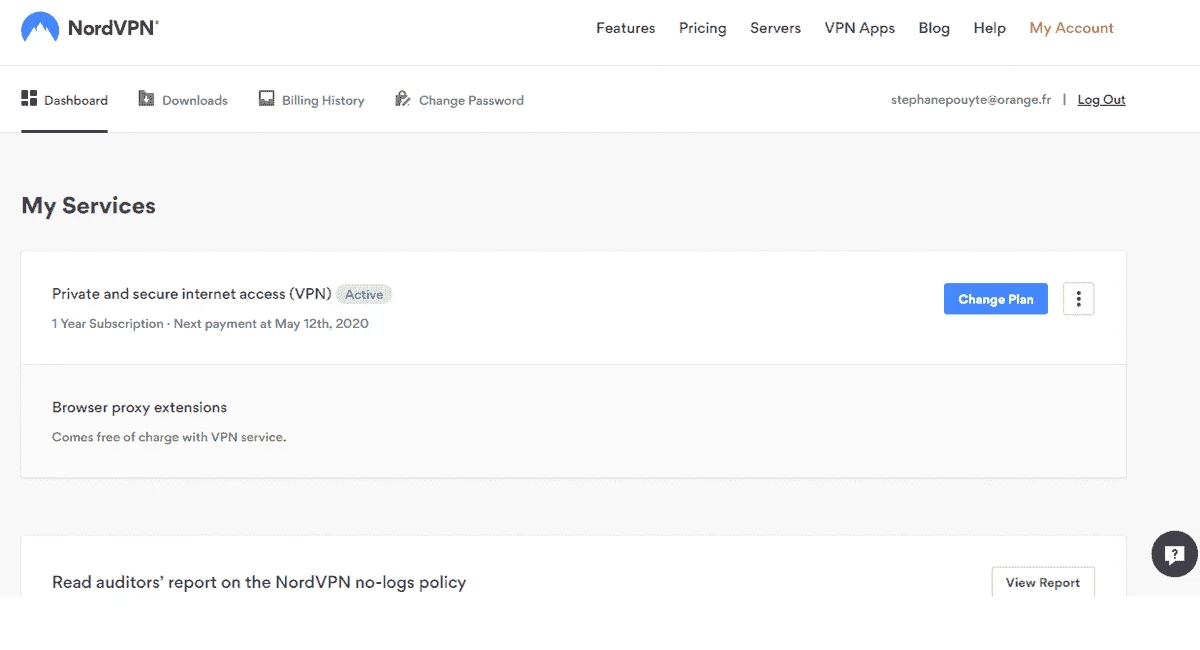This screenshot has width=1200, height=650.
Task: Click the Active status badge
Action: tap(364, 294)
